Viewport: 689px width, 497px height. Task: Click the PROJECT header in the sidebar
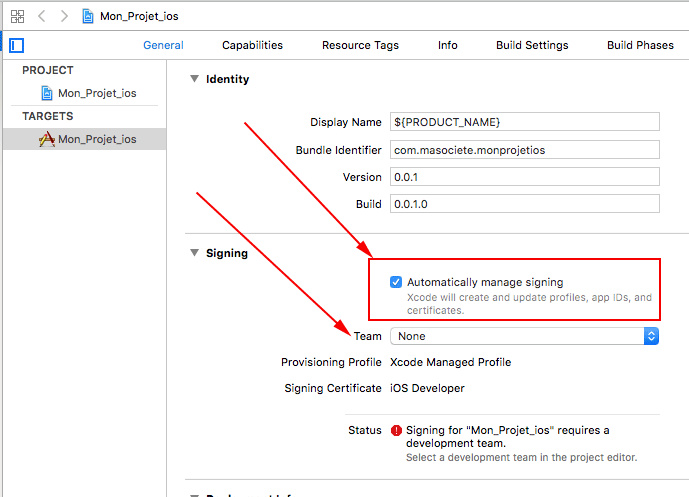(x=48, y=70)
